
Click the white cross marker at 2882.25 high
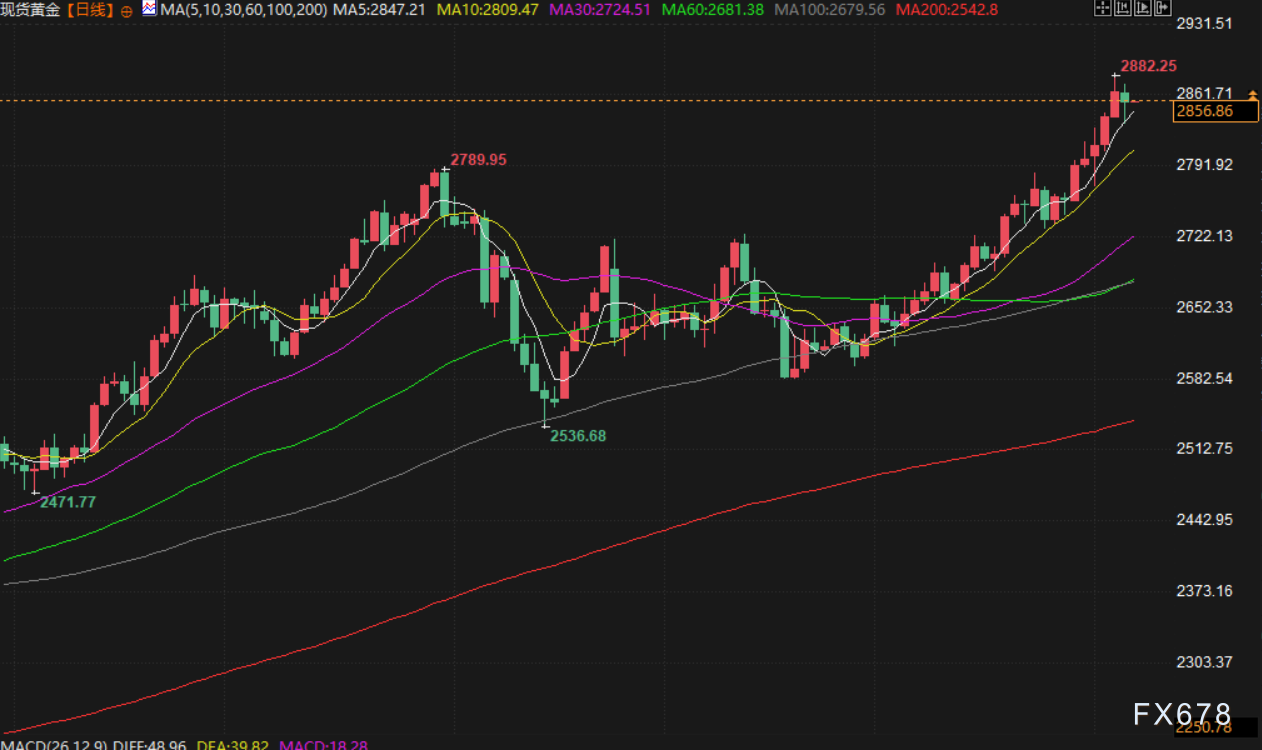tap(1116, 76)
